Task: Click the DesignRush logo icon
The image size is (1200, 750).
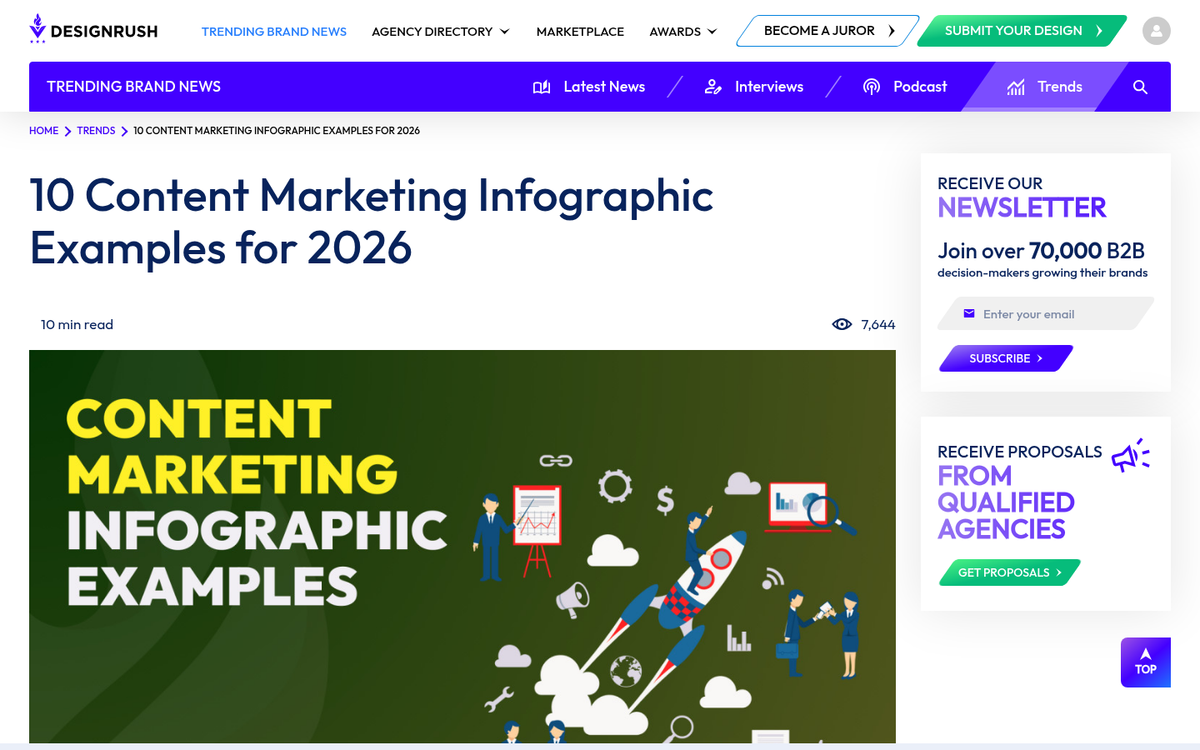Action: 37,27
